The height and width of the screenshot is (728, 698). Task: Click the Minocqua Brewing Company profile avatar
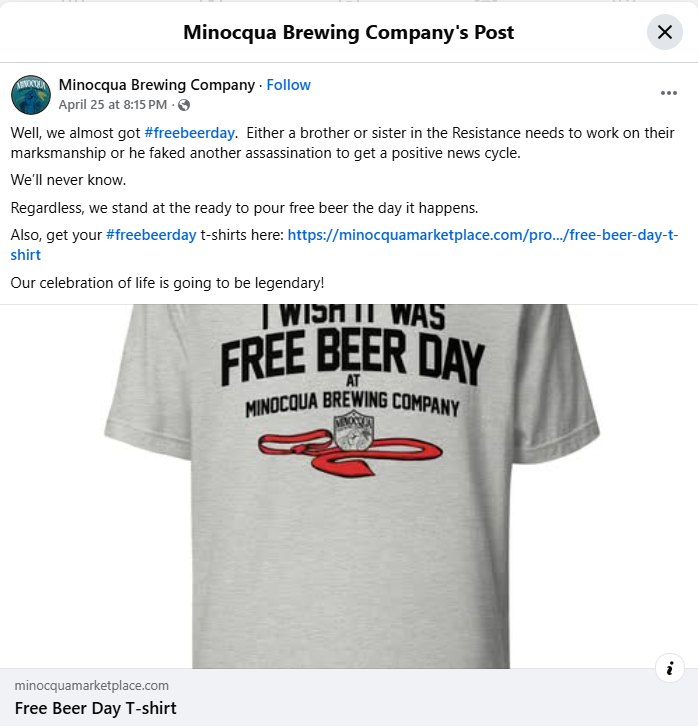[31, 95]
